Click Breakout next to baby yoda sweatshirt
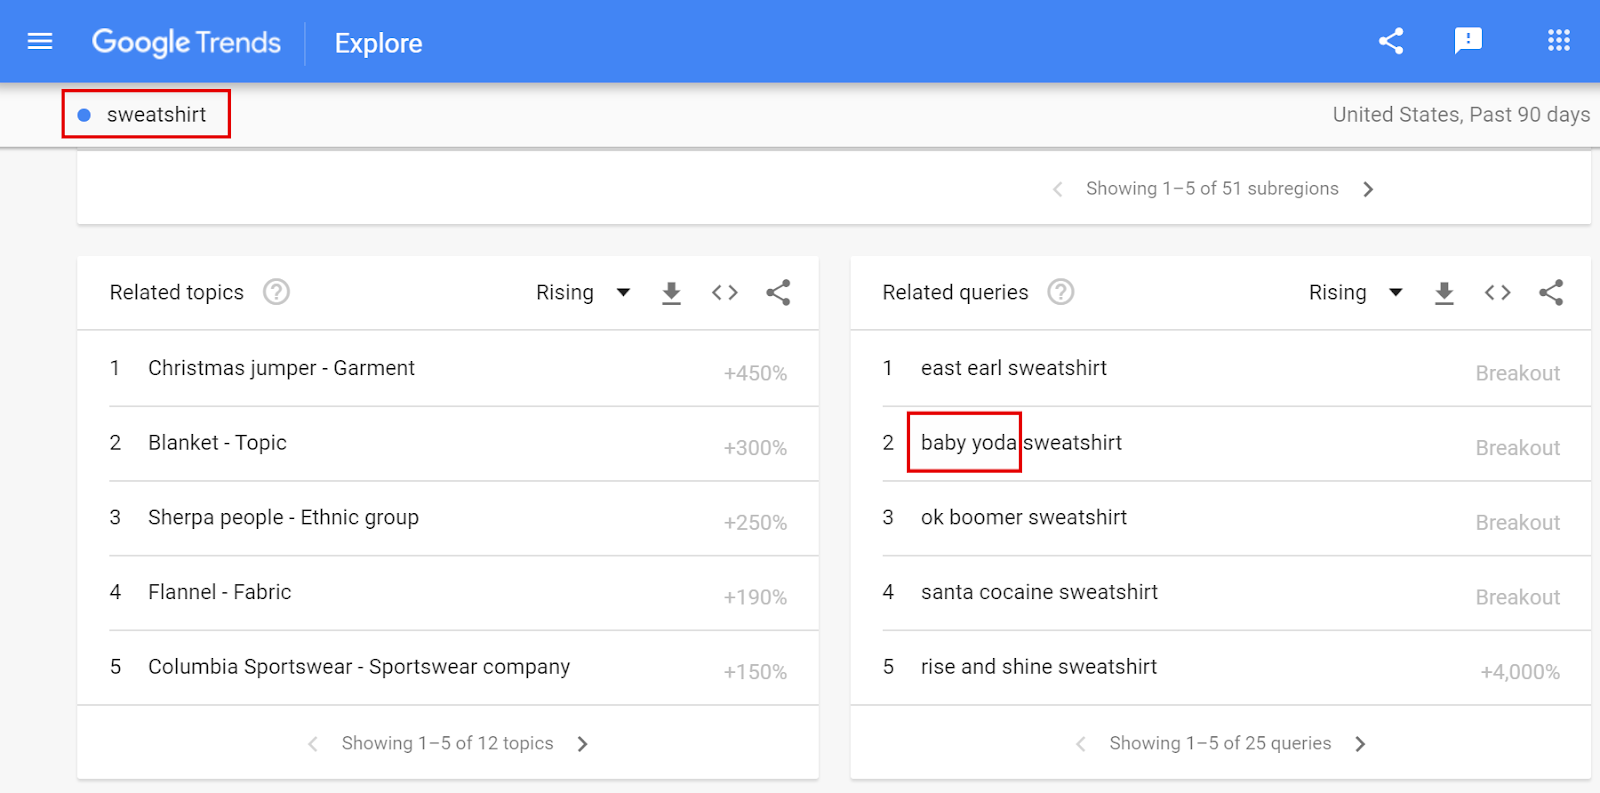The image size is (1600, 793). [1518, 448]
